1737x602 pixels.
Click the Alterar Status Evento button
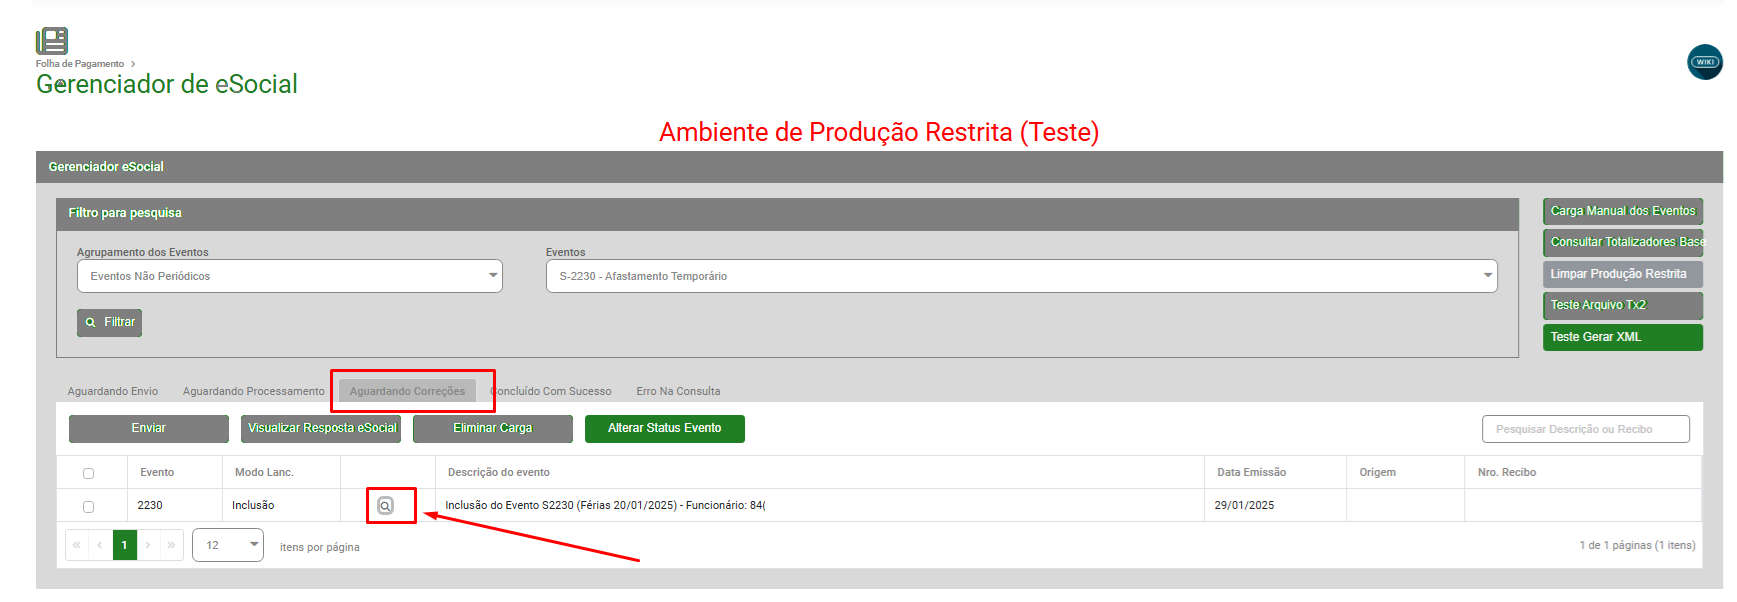[665, 428]
